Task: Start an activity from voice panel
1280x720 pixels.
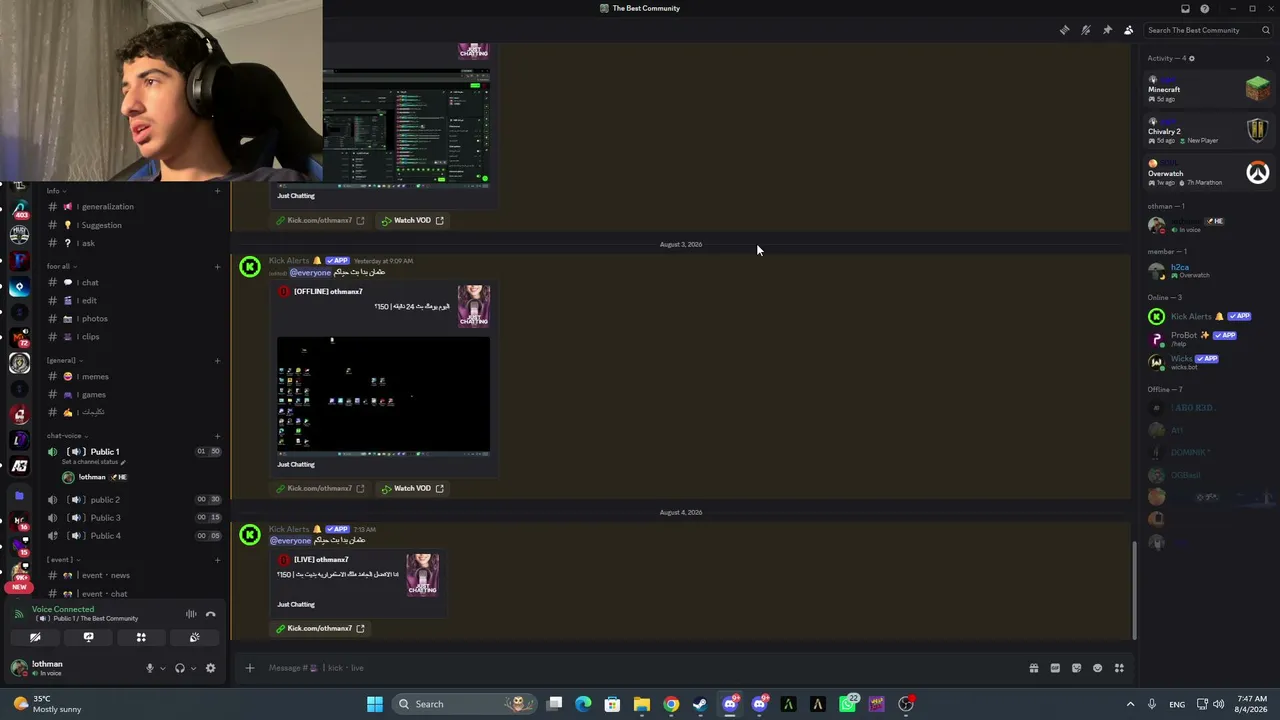Action: tap(141, 637)
